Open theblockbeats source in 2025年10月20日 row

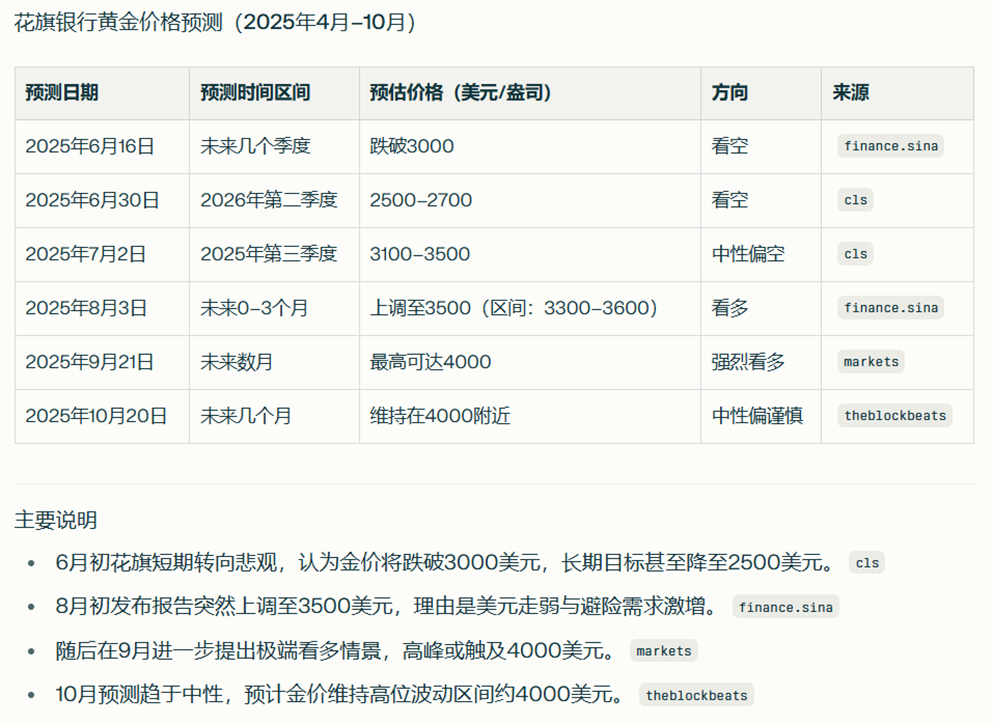coord(894,416)
